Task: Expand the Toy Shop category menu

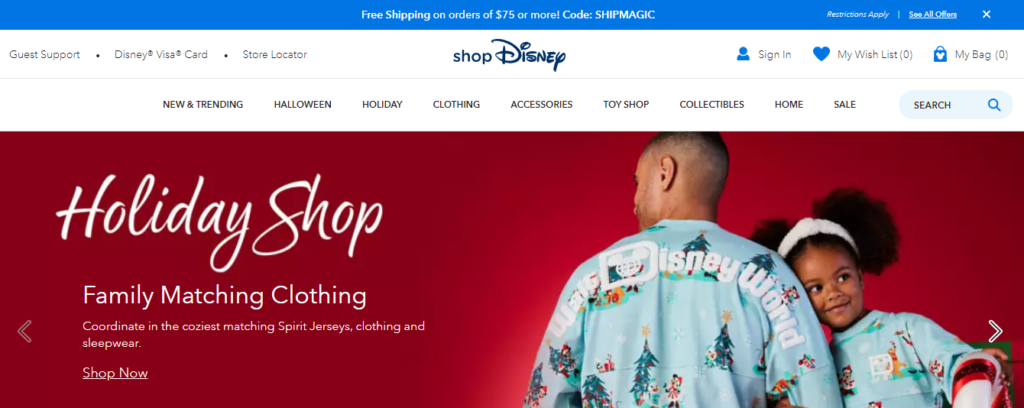Action: (x=626, y=104)
